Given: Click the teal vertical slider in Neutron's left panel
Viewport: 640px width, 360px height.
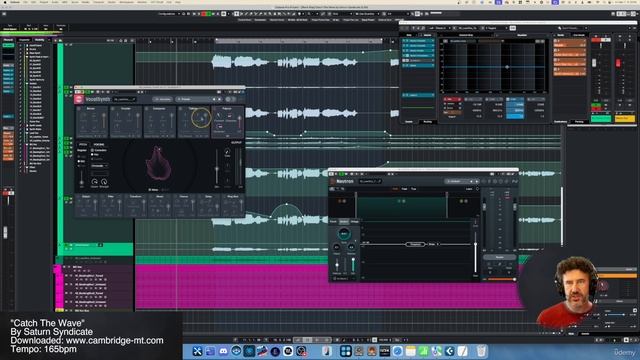Looking at the screenshot, I should click(x=353, y=265).
